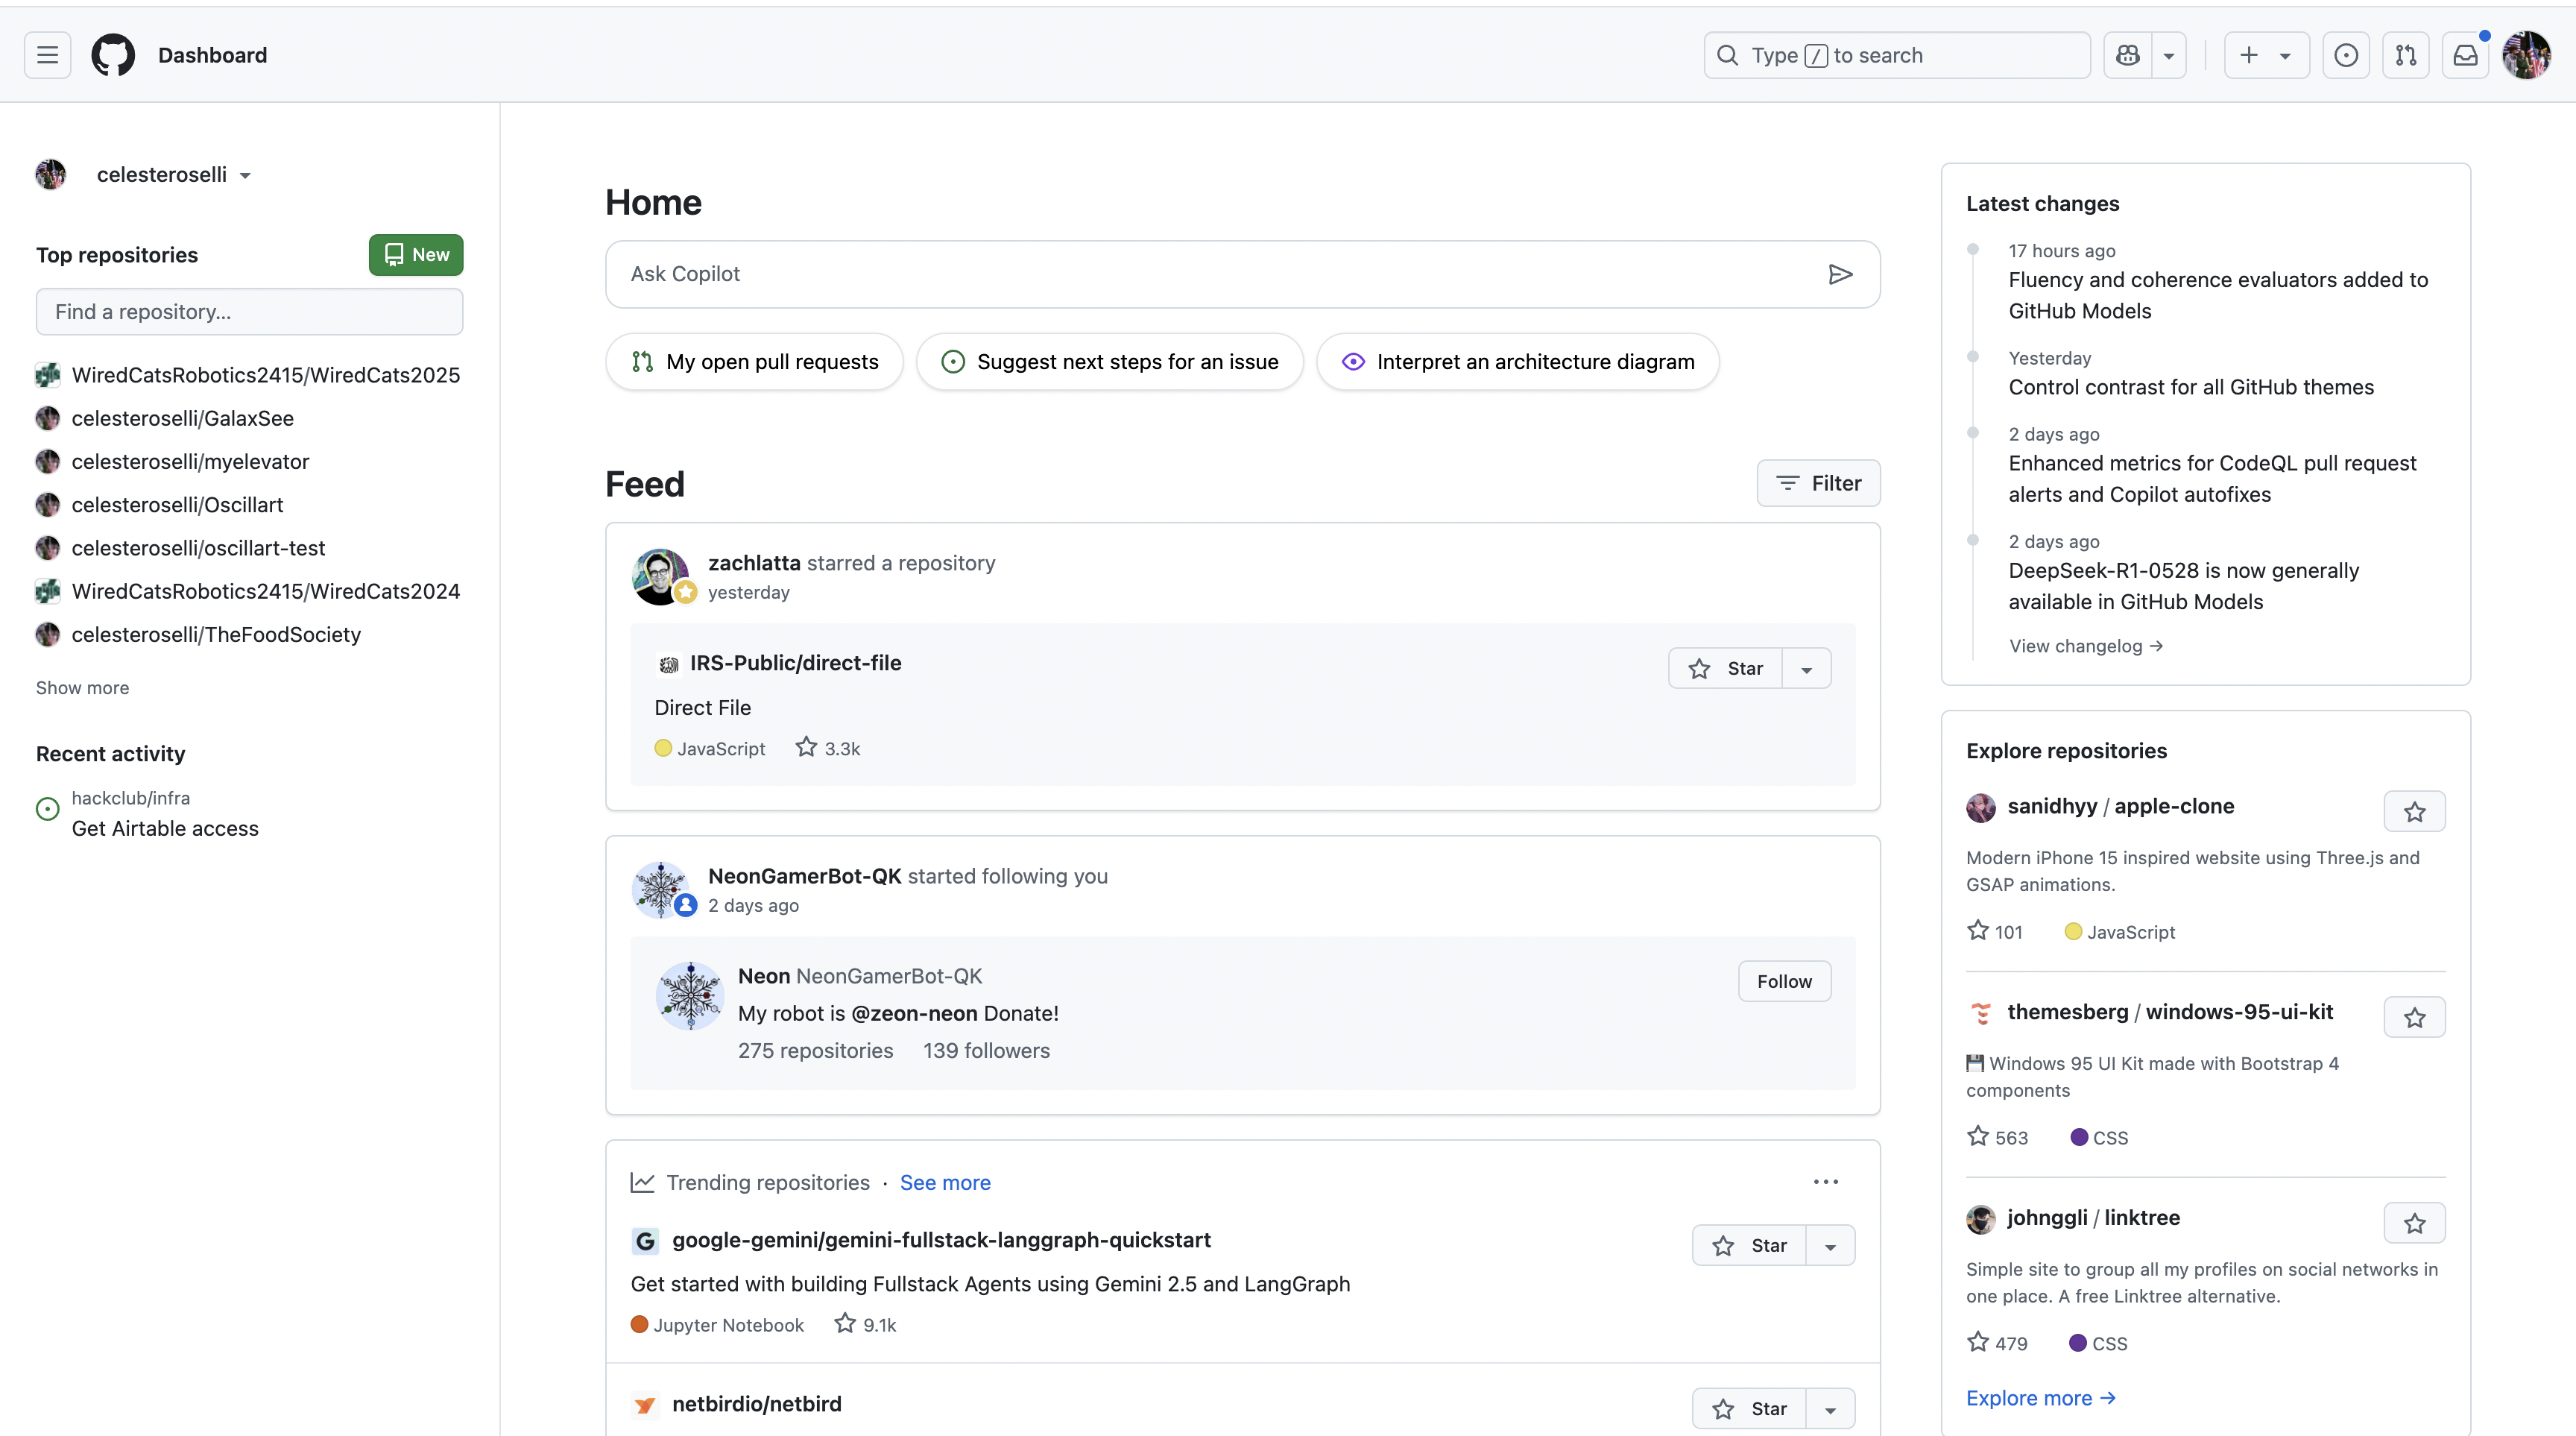Star the gemini-fullstack-langgraph-quickstart repository
Viewport: 2576px width, 1436px height.
point(1749,1245)
